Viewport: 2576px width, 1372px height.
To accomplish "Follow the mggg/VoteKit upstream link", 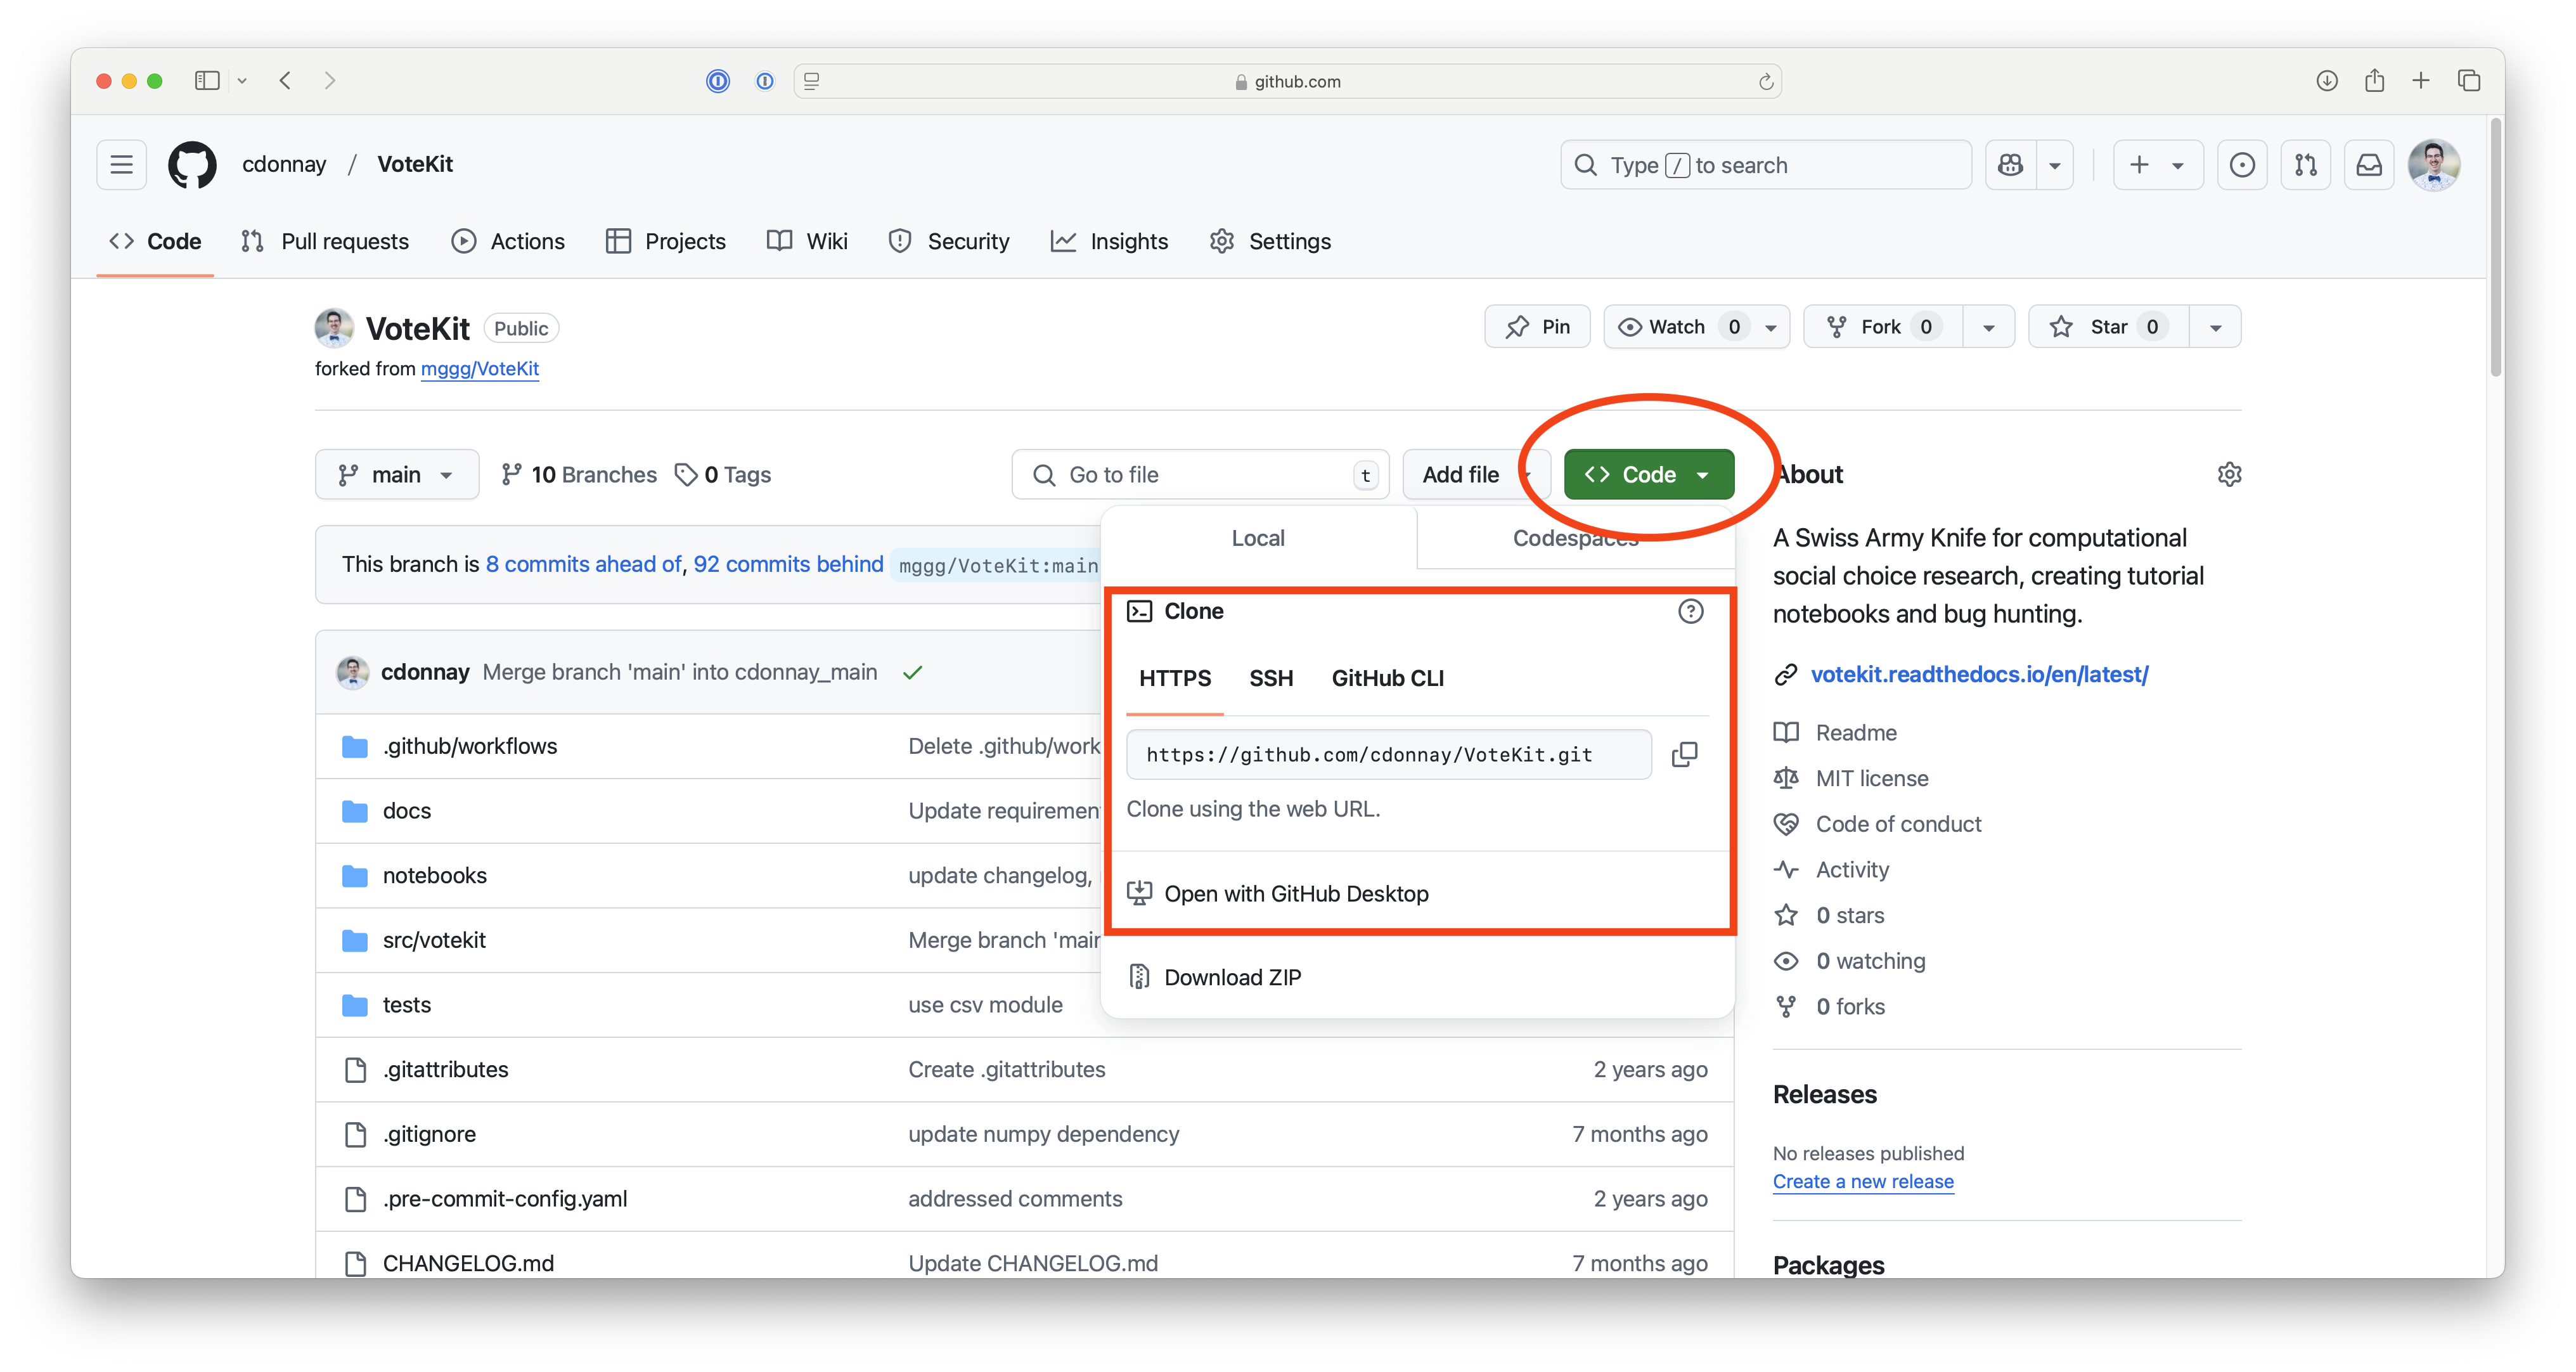I will click(x=480, y=369).
